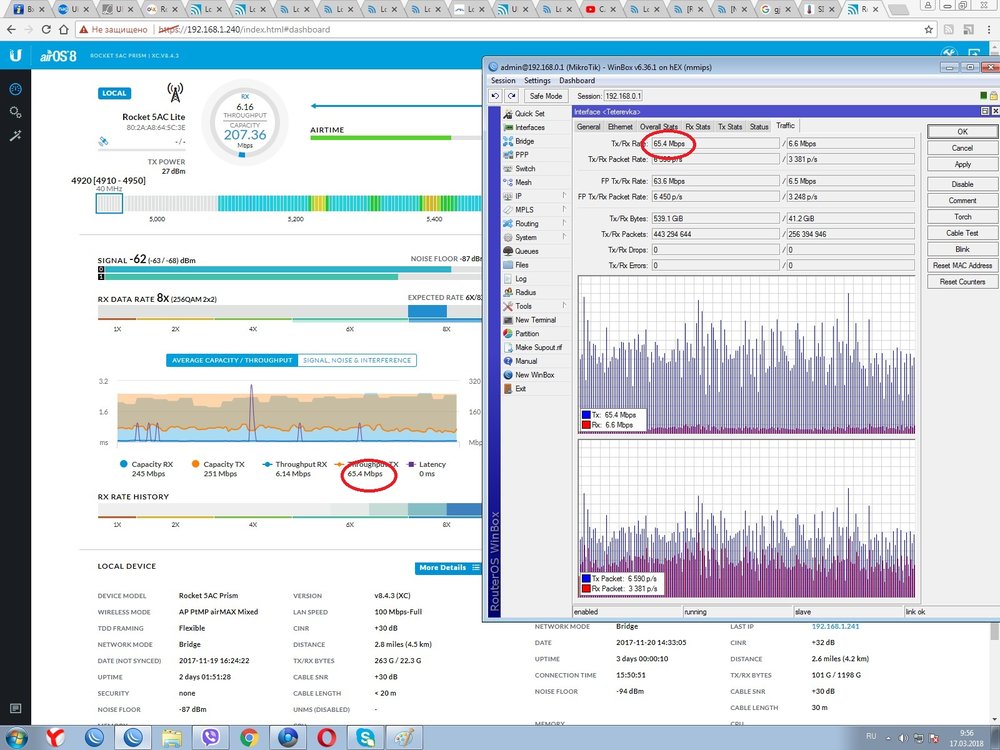Launch New Terminal from WinBox menu
Viewport: 1000px width, 750px height.
coord(535,320)
